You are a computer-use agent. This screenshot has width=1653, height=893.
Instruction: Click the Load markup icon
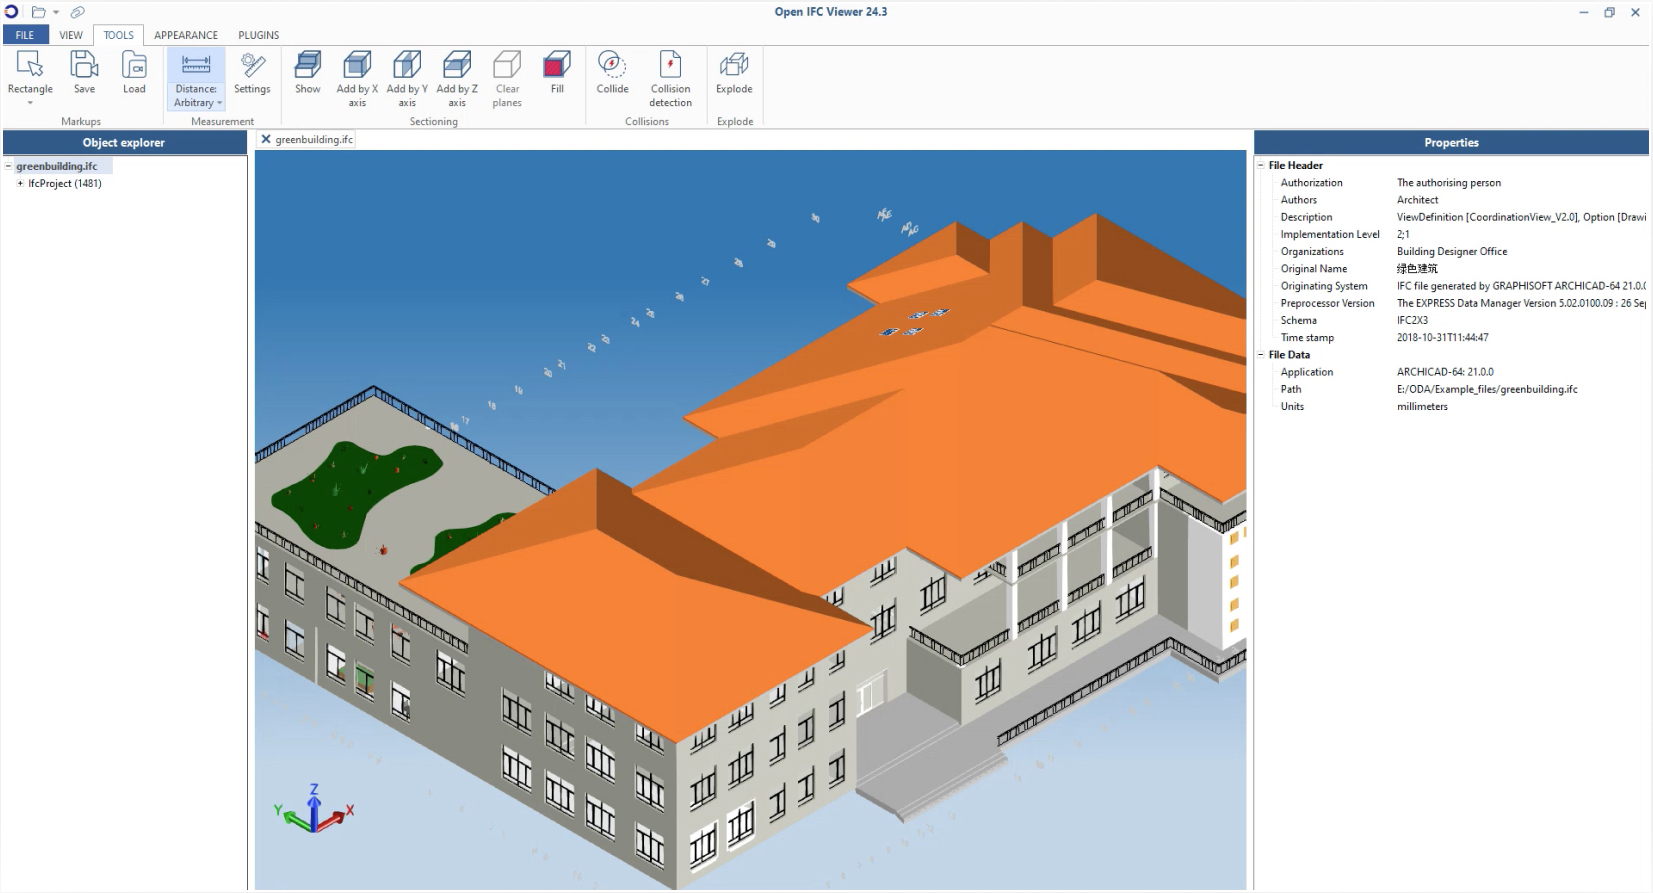(x=134, y=66)
